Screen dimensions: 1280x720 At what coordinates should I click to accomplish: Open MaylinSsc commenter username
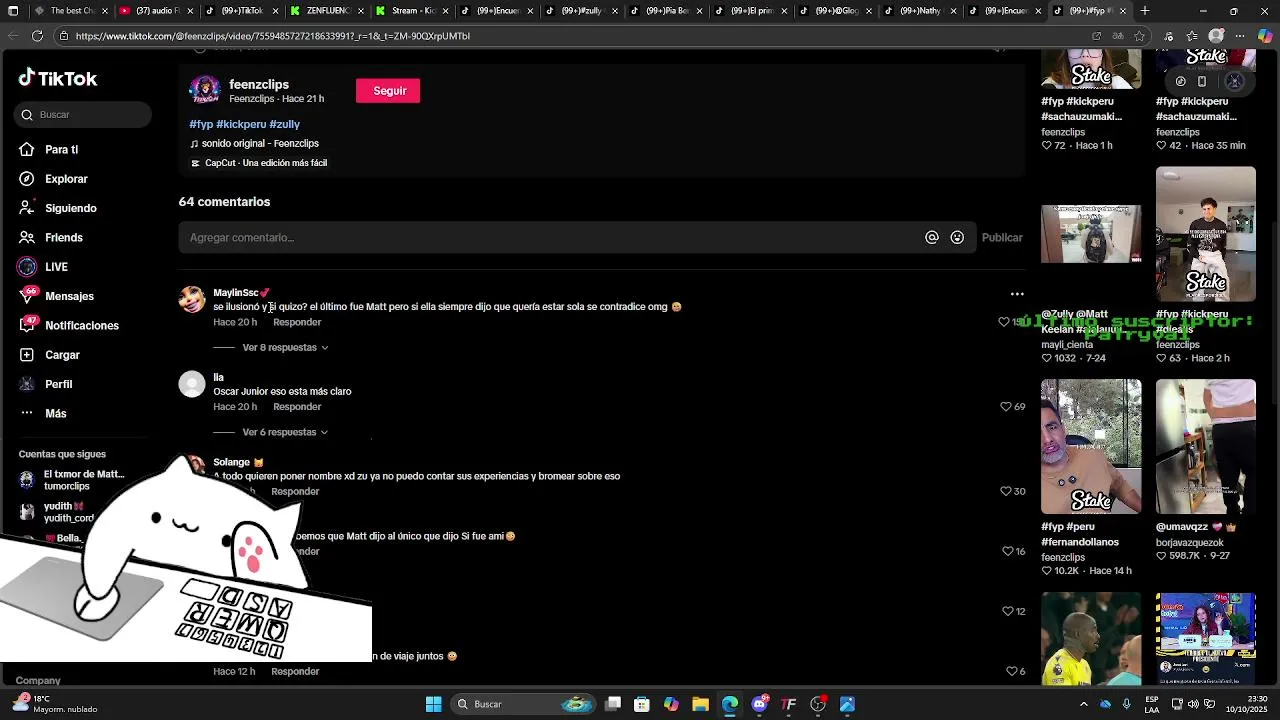point(236,293)
